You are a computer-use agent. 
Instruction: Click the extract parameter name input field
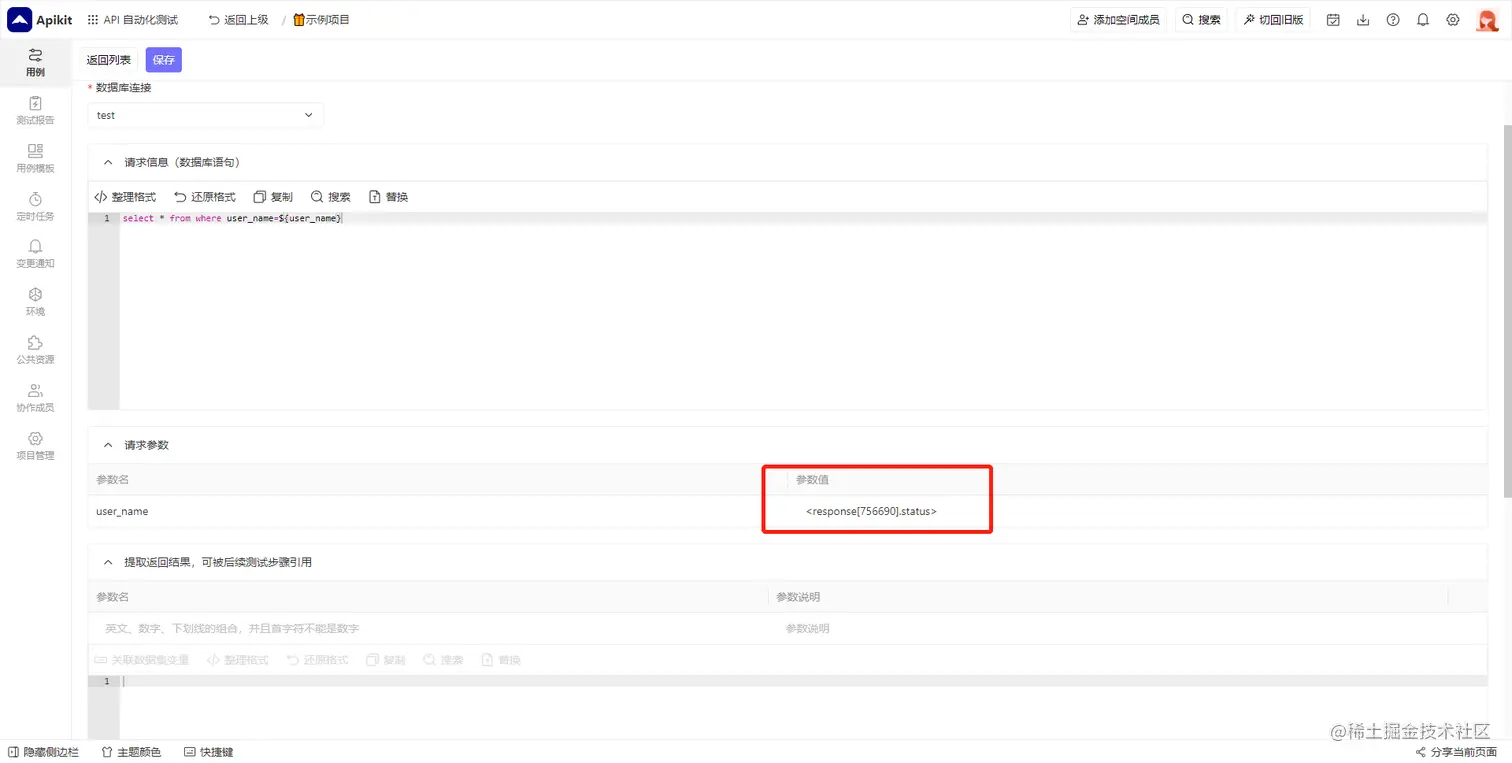click(x=428, y=628)
